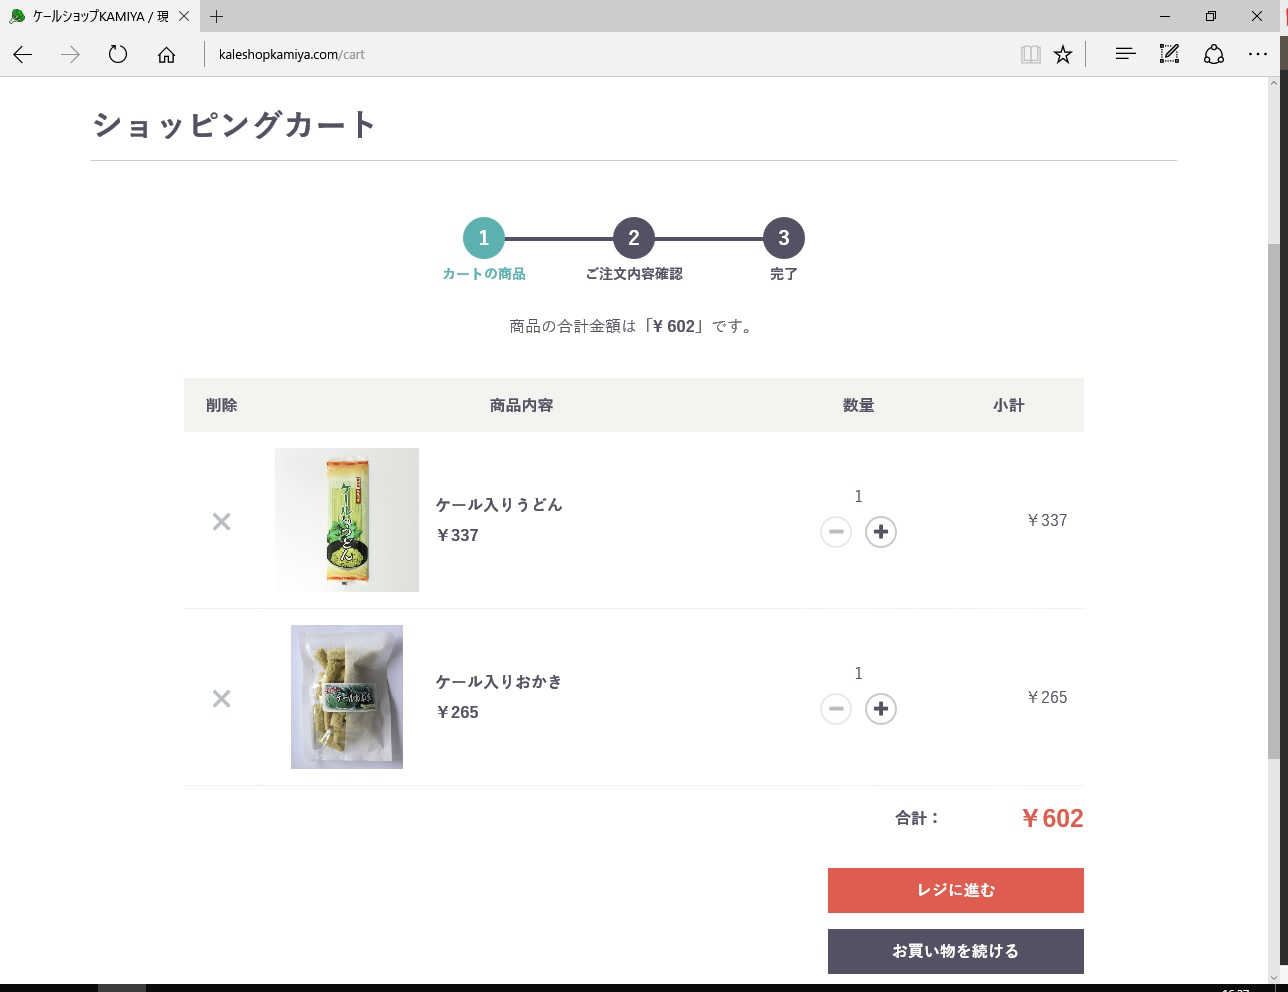This screenshot has width=1288, height=992.
Task: Go to browser home page
Action: click(166, 55)
